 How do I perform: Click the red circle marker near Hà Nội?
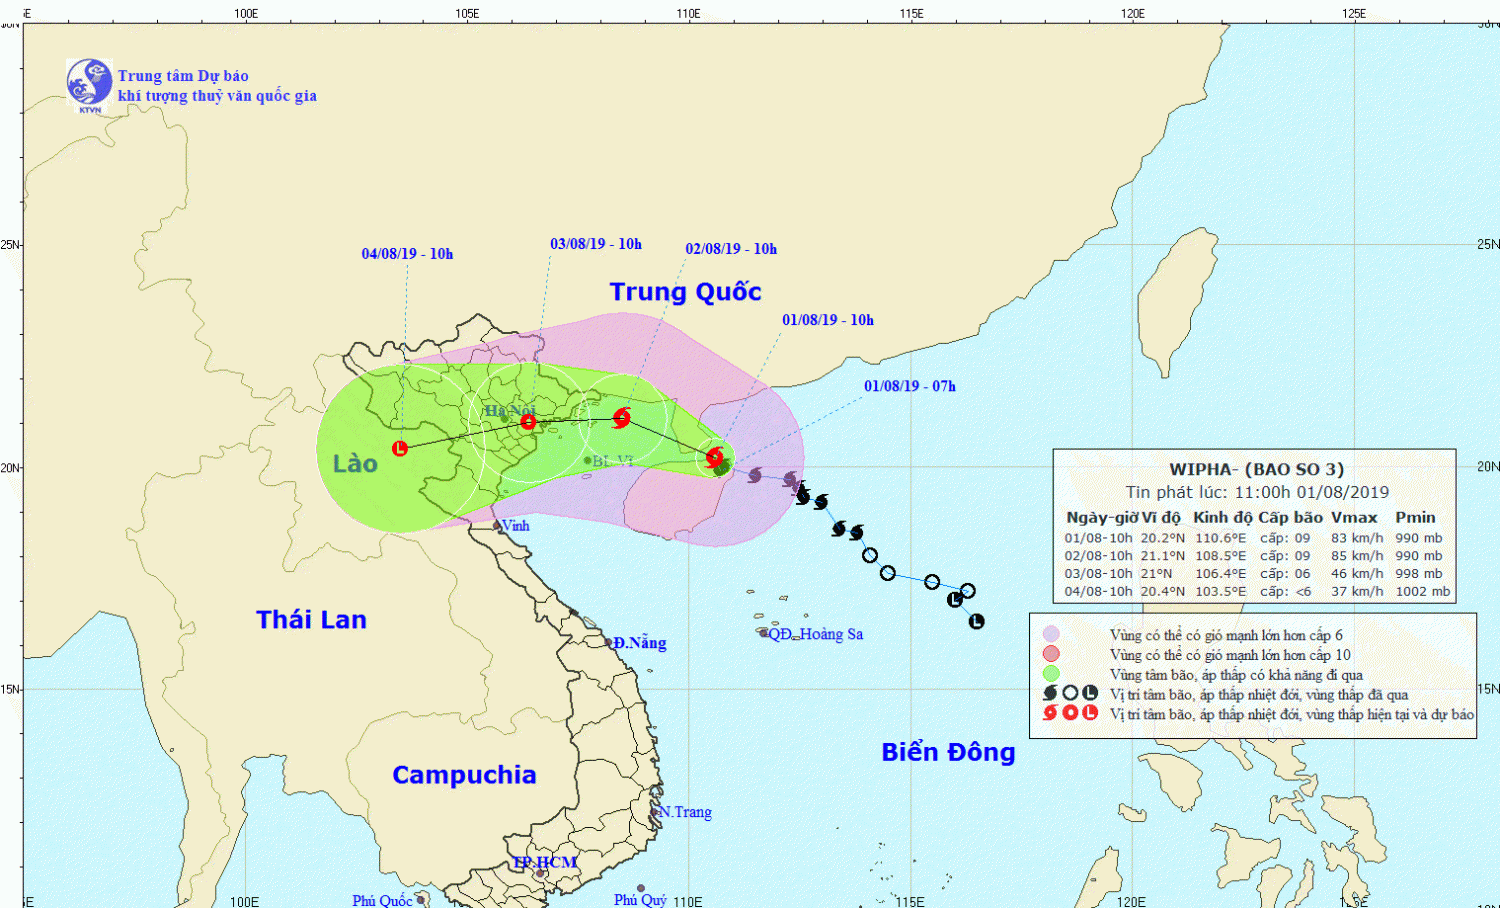[528, 422]
